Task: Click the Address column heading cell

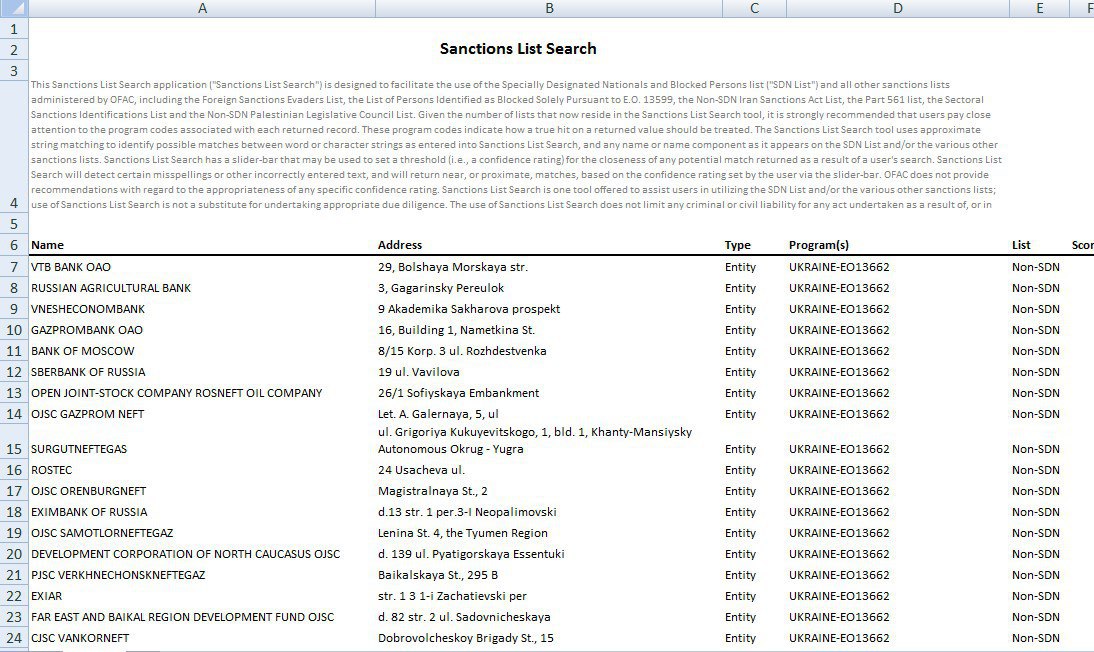Action: tap(549, 245)
